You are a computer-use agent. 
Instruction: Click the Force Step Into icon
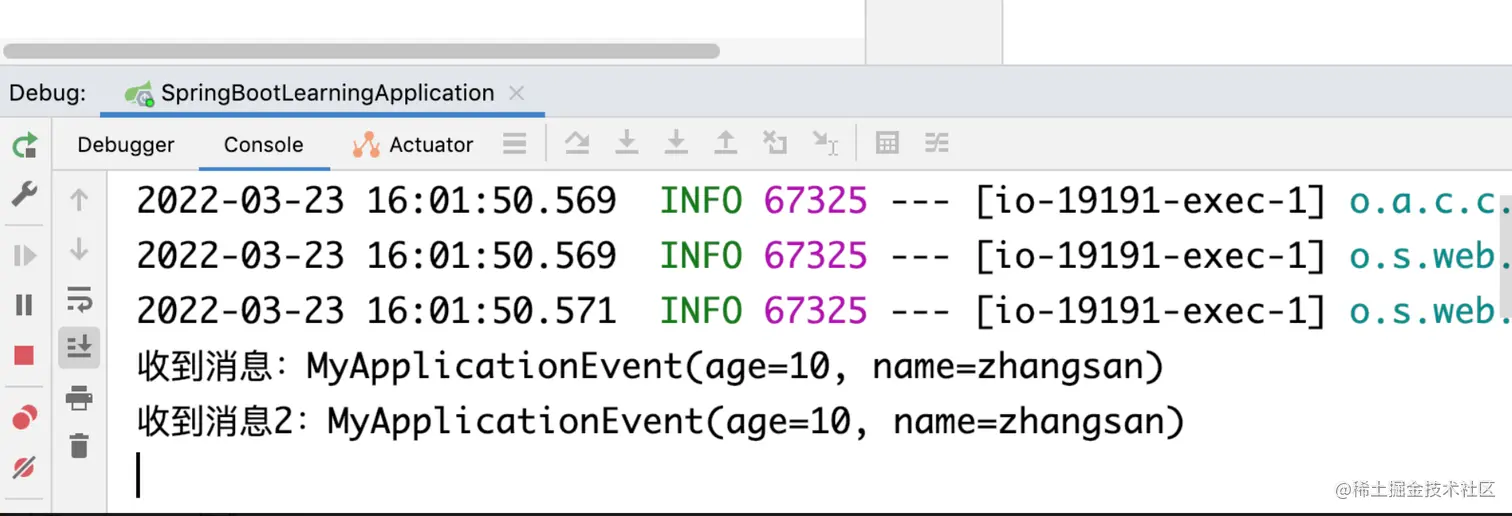pyautogui.click(x=676, y=144)
